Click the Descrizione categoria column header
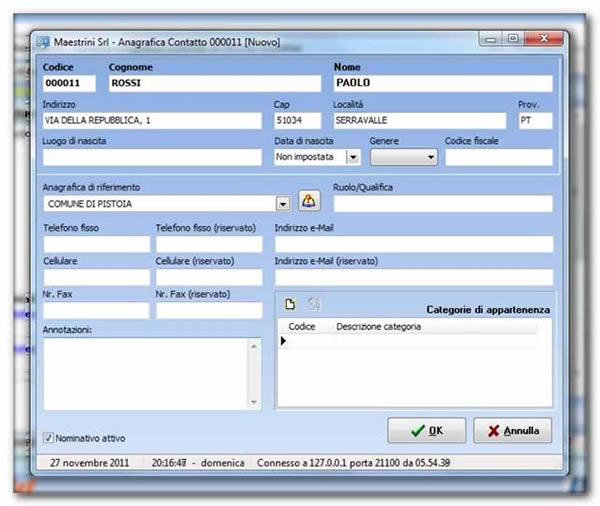This screenshot has height=506, width=600. pos(378,326)
